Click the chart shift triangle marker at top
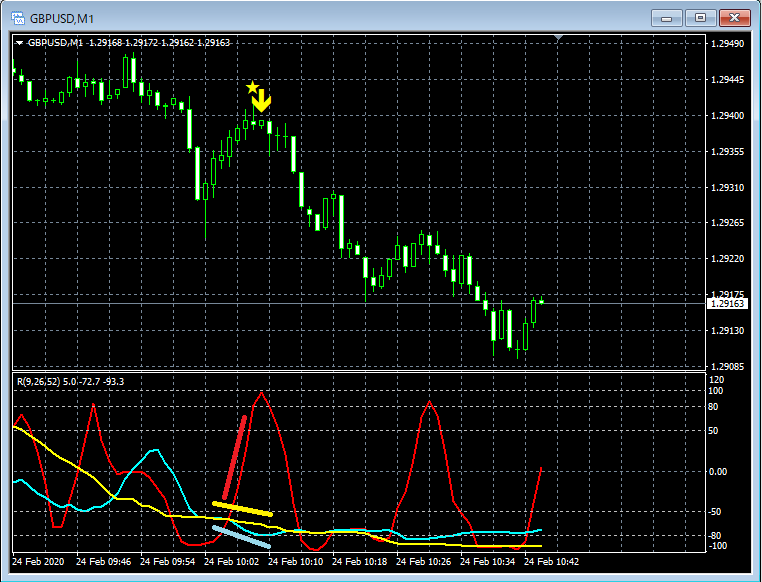This screenshot has height=582, width=762. click(x=558, y=37)
